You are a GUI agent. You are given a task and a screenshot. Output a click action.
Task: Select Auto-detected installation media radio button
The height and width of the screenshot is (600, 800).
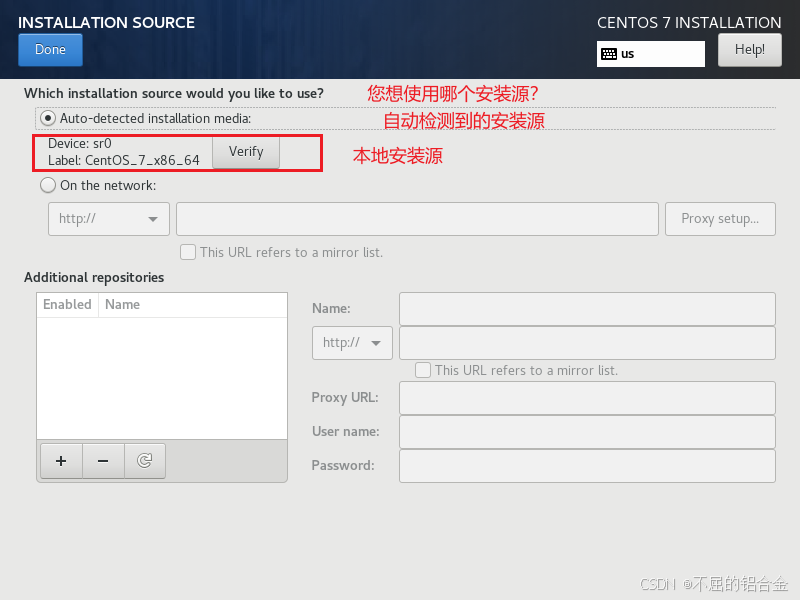coord(48,119)
